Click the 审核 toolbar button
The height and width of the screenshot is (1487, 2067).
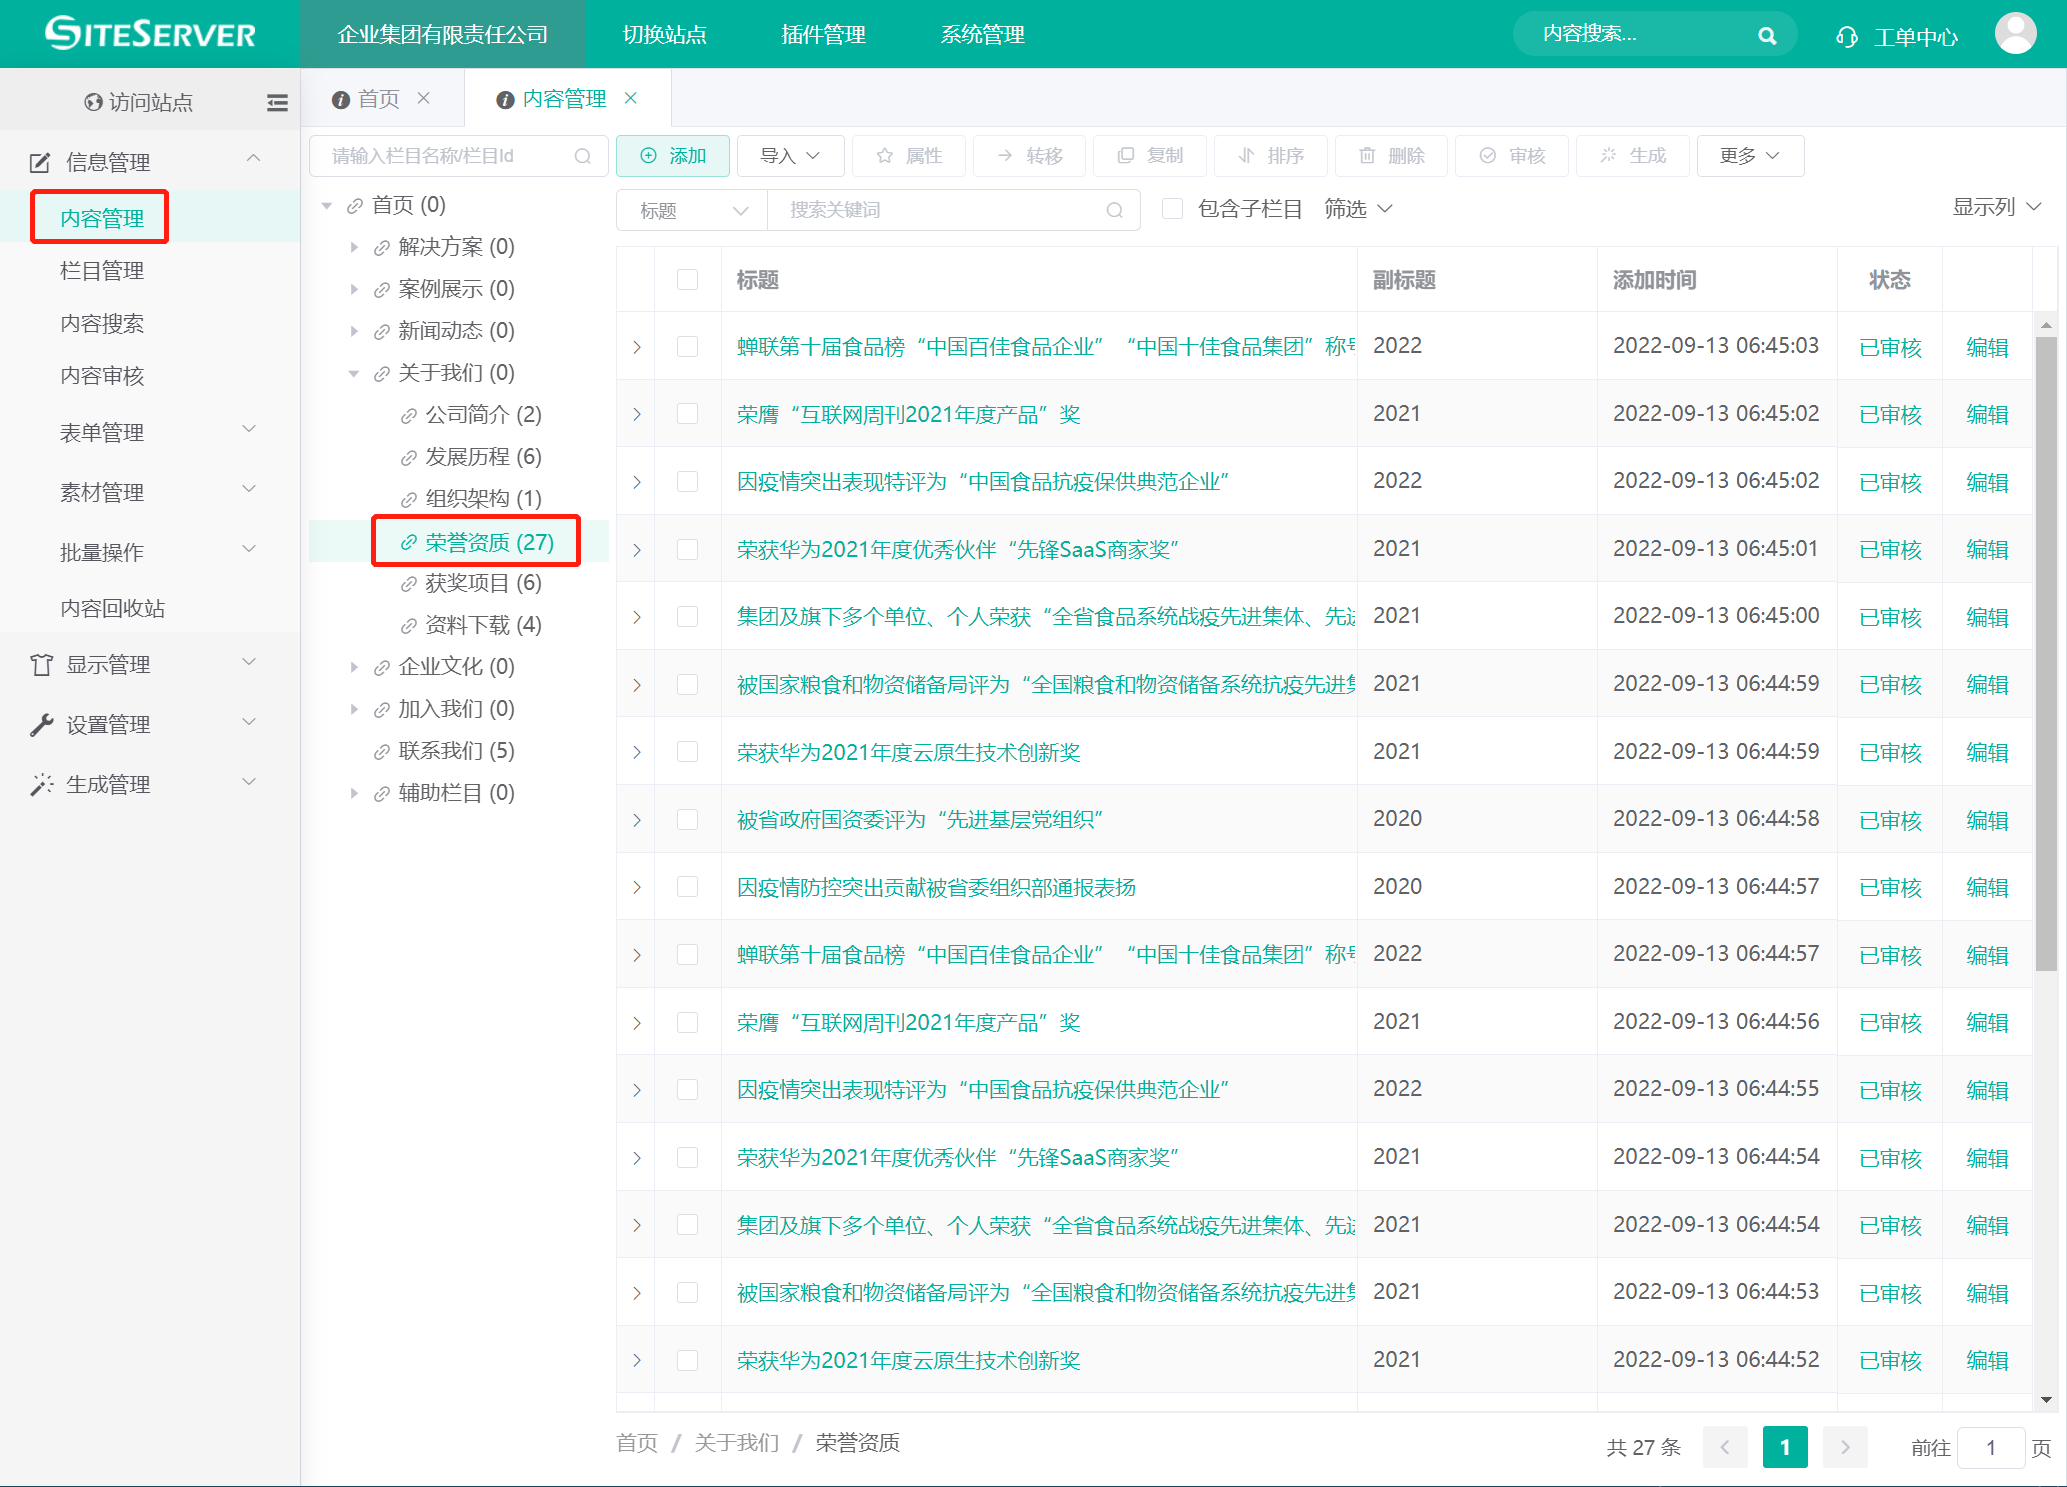click(1512, 156)
